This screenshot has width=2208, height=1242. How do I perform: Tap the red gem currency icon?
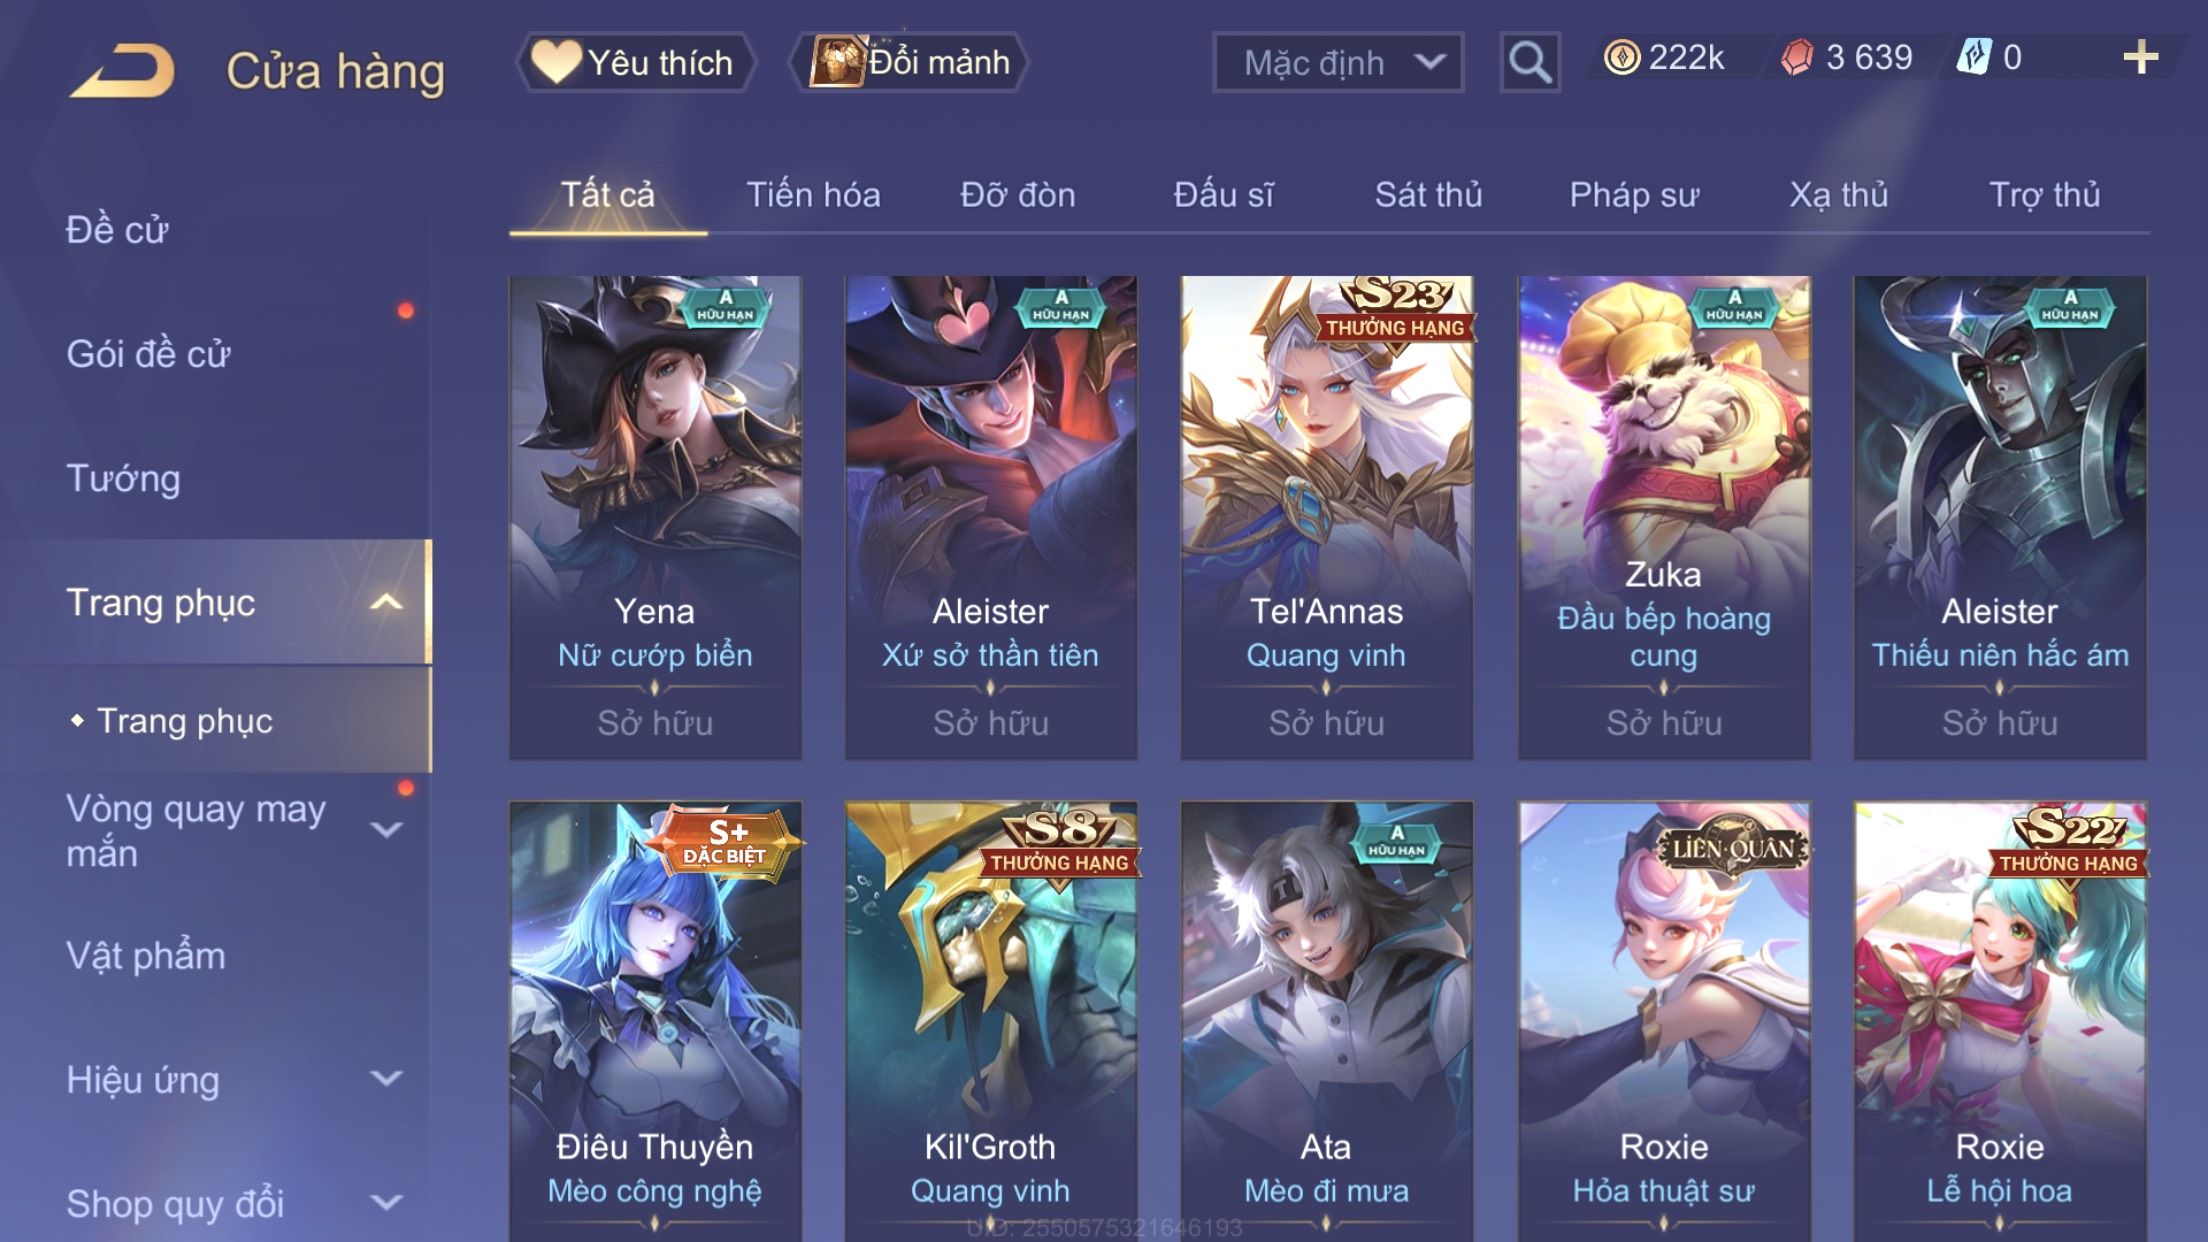[x=1796, y=57]
